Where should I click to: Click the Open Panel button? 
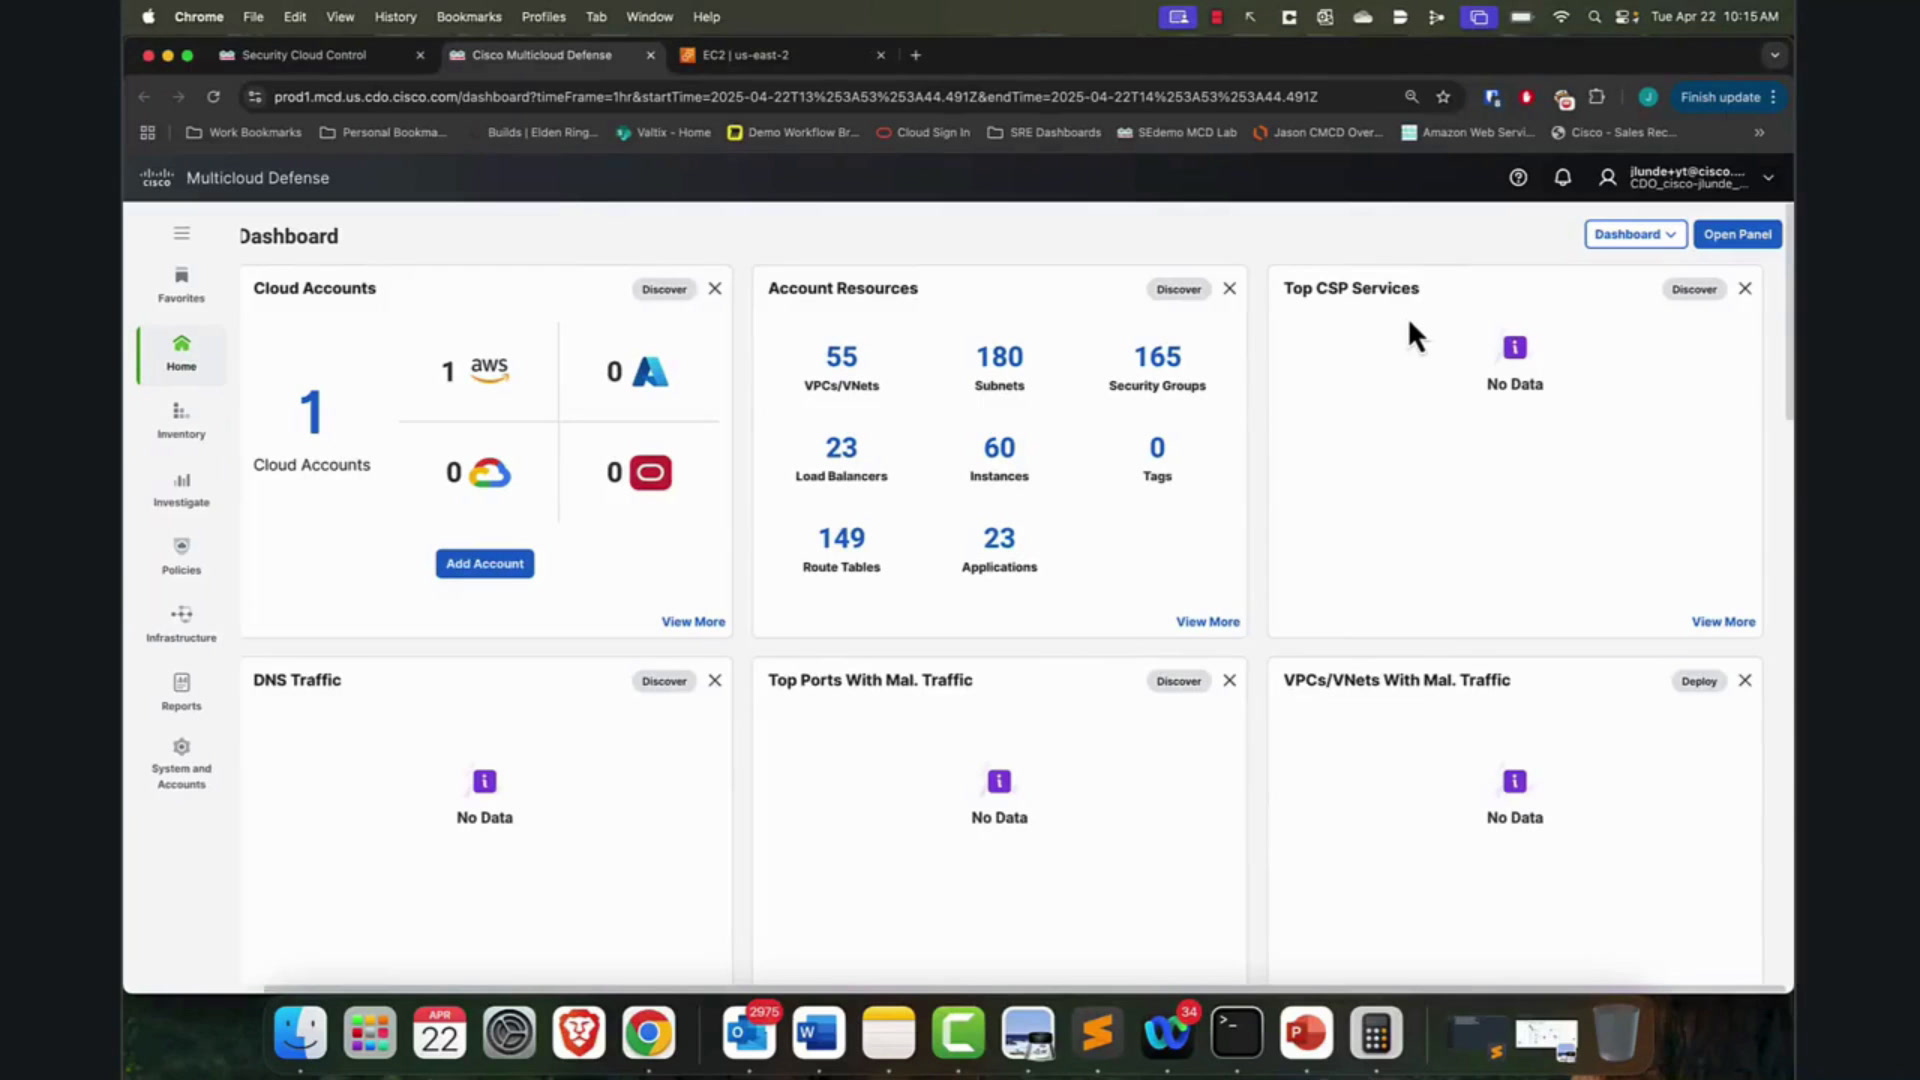coord(1737,234)
